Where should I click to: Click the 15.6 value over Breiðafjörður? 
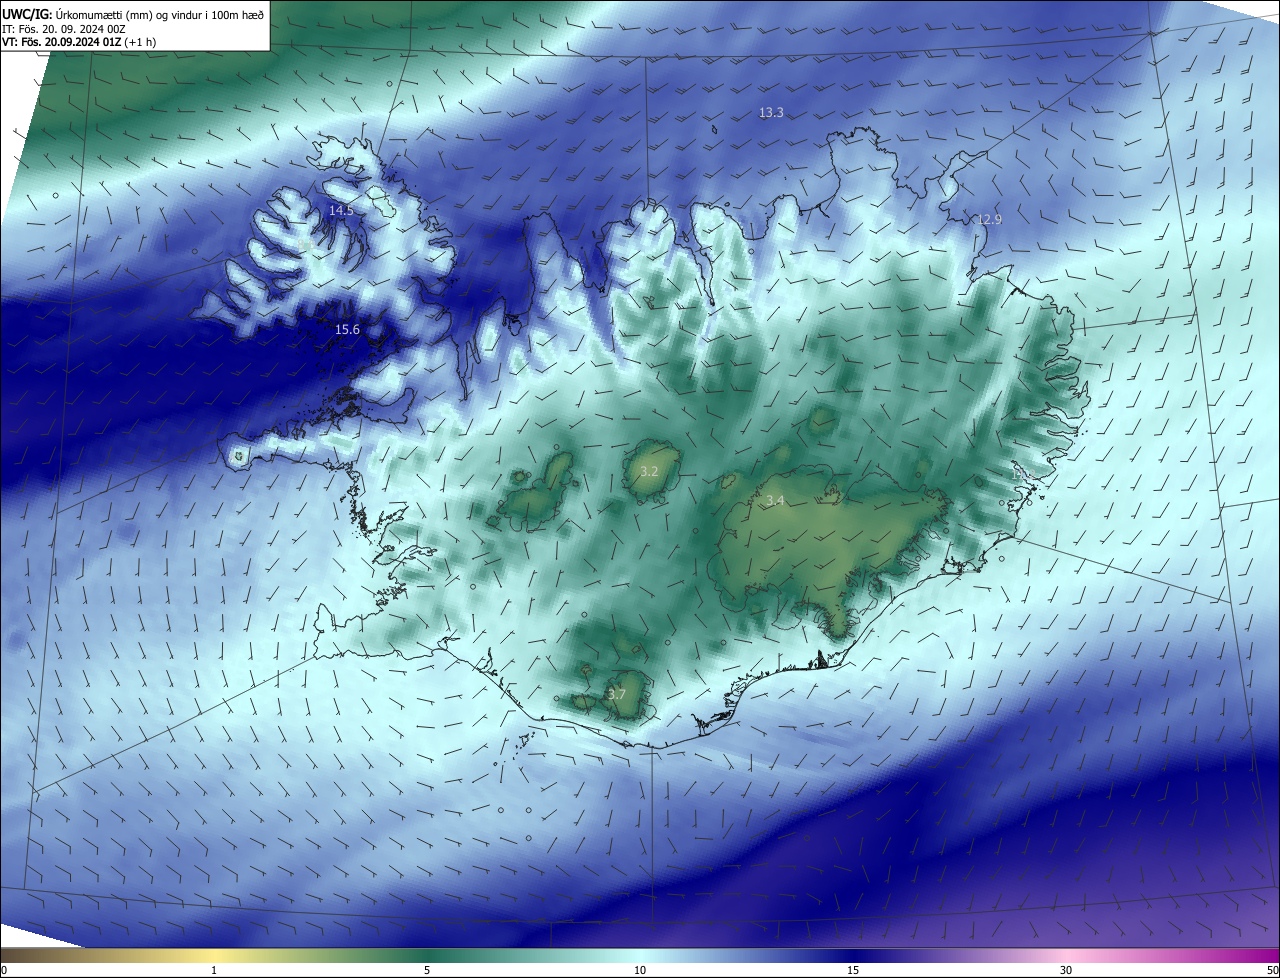coord(347,329)
